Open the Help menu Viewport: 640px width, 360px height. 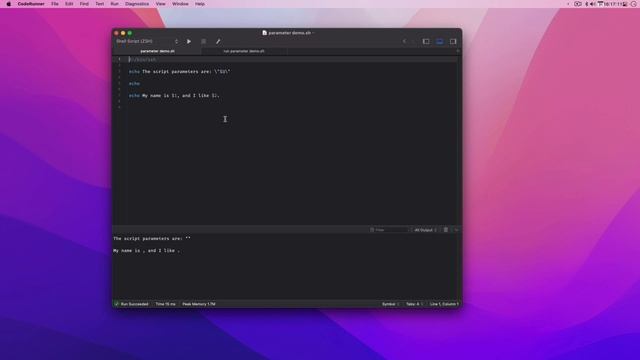coord(200,4)
